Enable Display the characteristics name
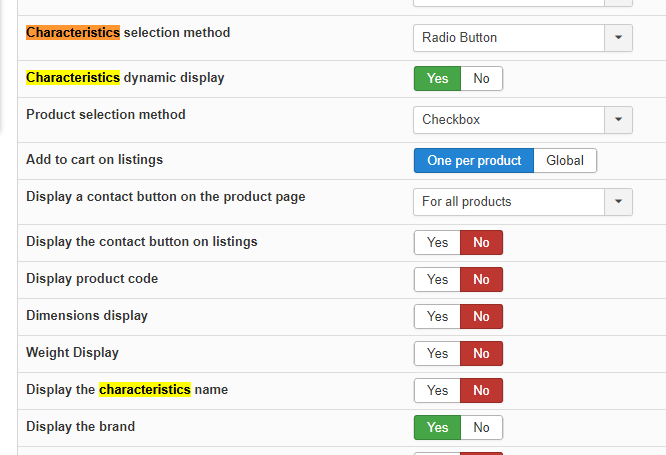 coord(437,390)
